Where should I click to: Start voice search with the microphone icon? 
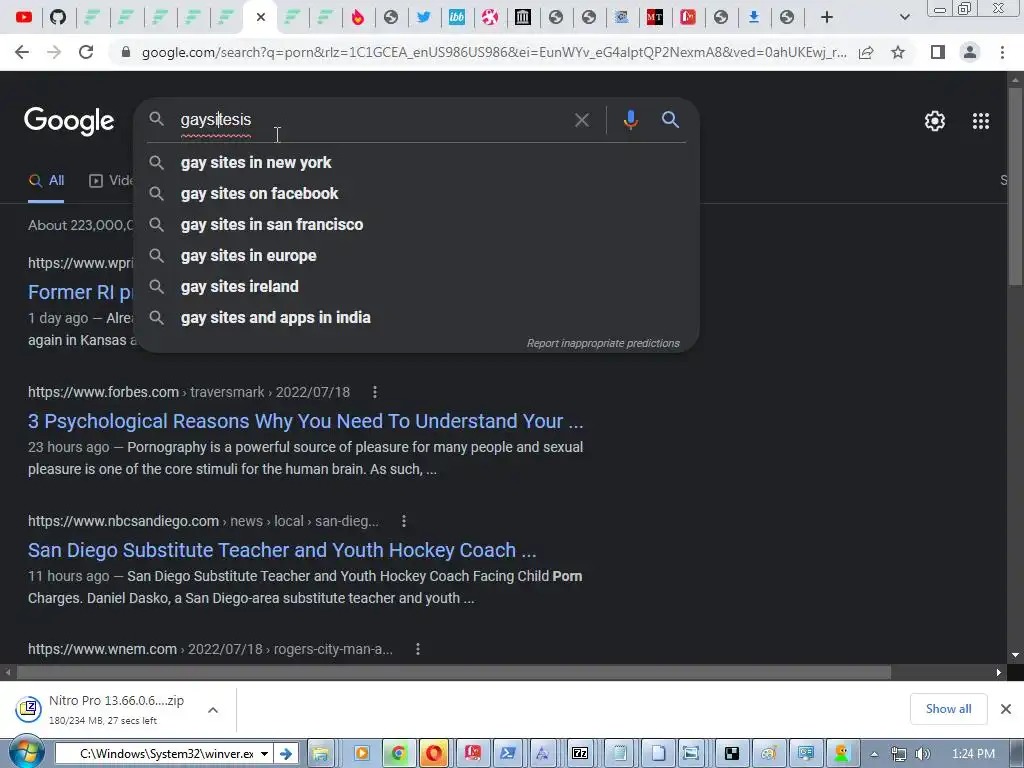(630, 120)
